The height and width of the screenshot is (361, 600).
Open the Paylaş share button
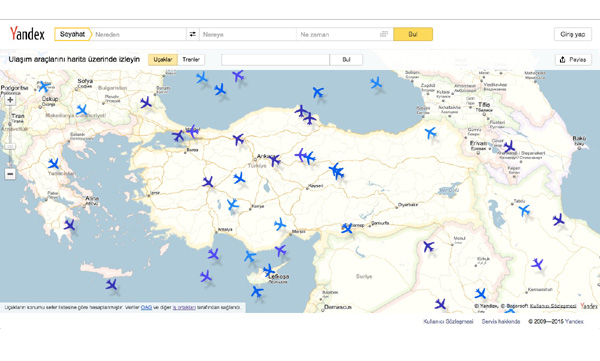[x=573, y=59]
